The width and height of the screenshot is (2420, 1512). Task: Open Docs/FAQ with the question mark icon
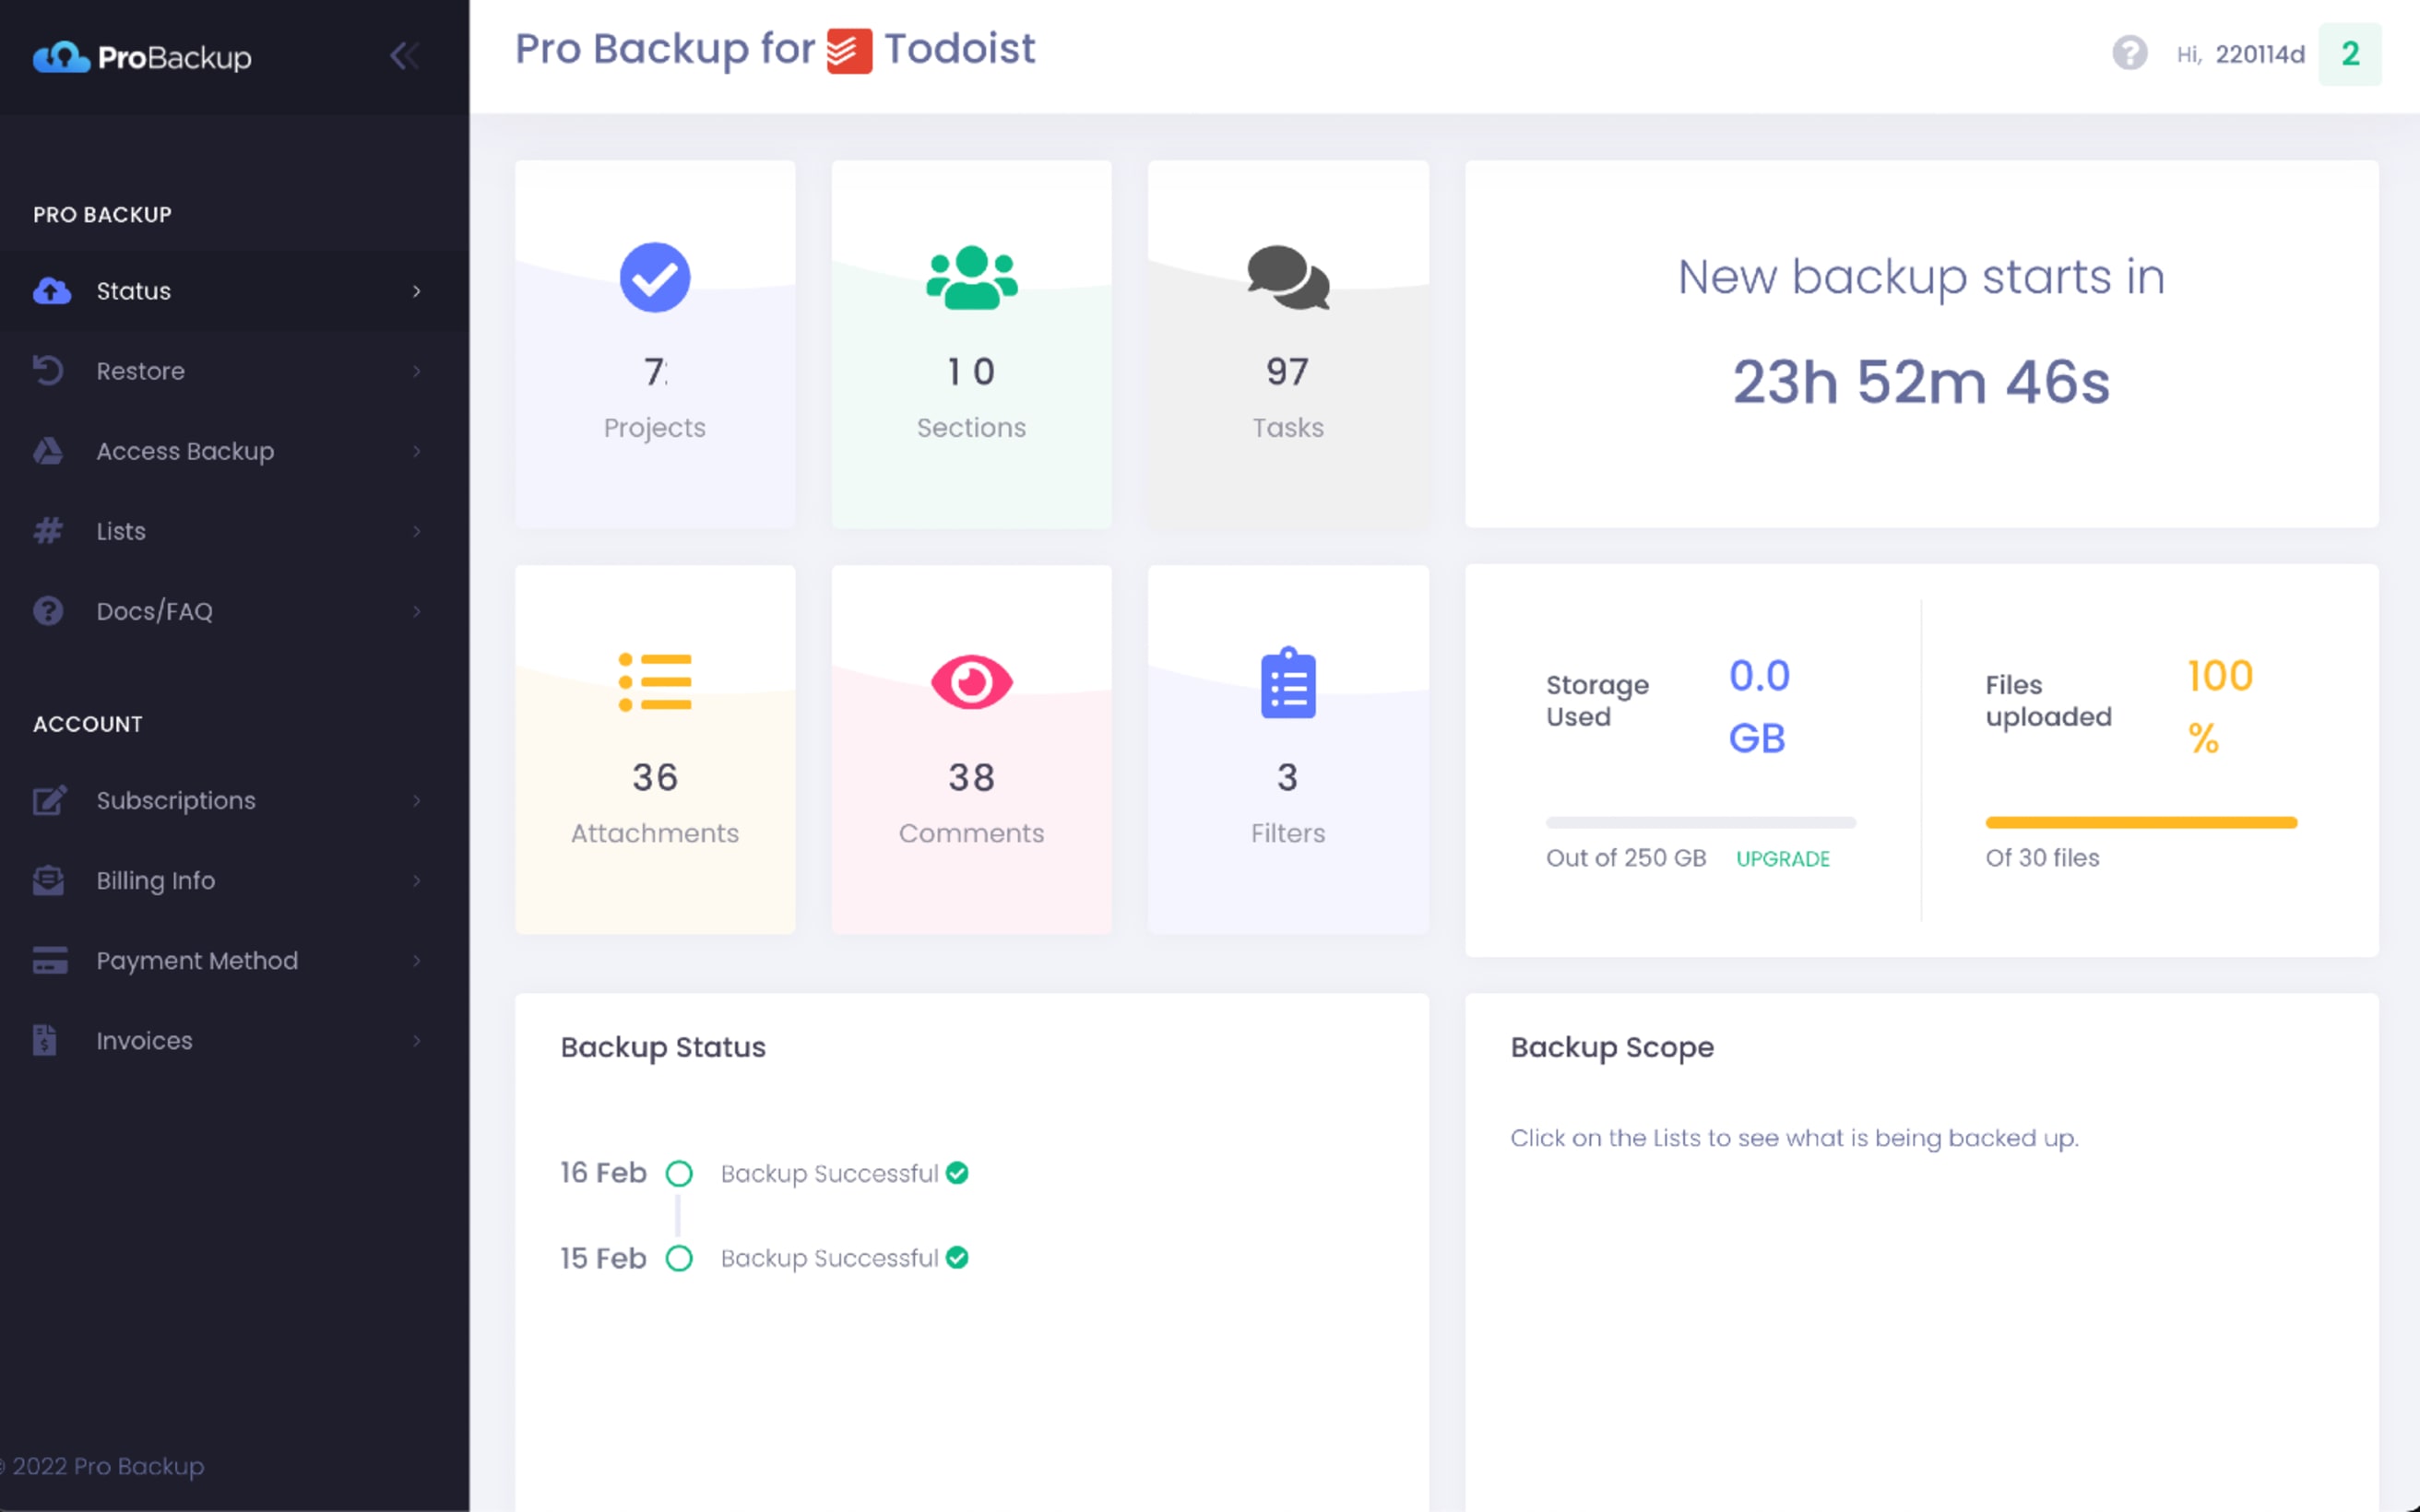(x=48, y=611)
